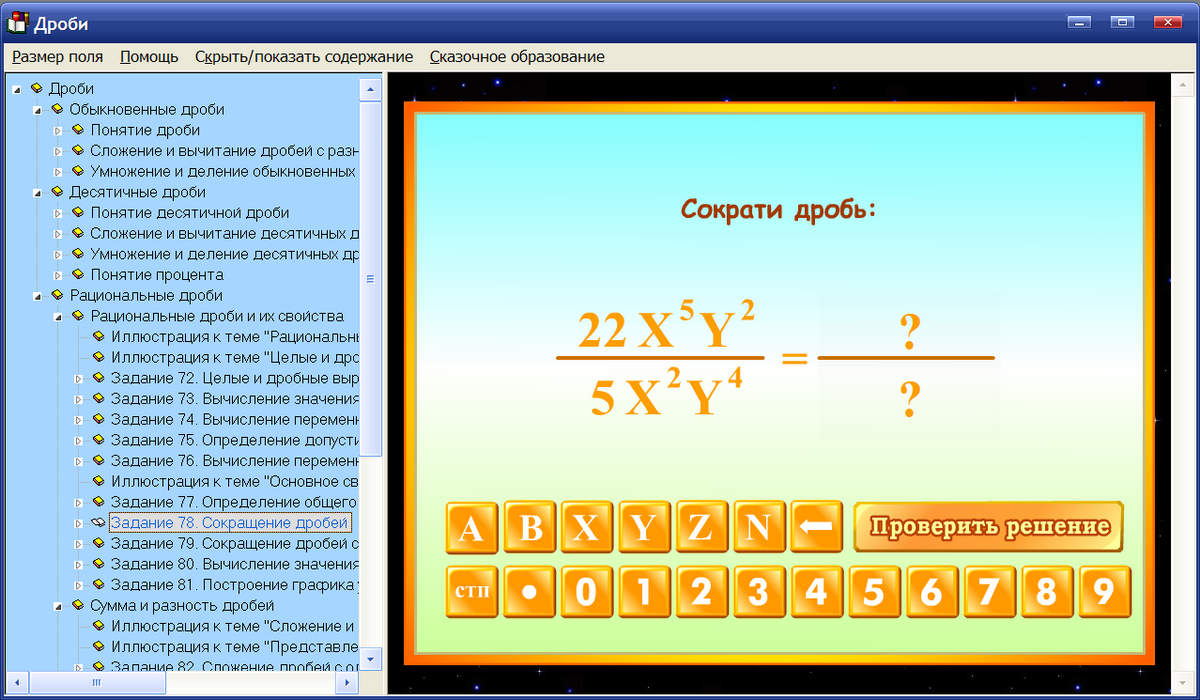Enter digit 0 from the keypad
Image resolution: width=1200 pixels, height=700 pixels.
tap(586, 592)
